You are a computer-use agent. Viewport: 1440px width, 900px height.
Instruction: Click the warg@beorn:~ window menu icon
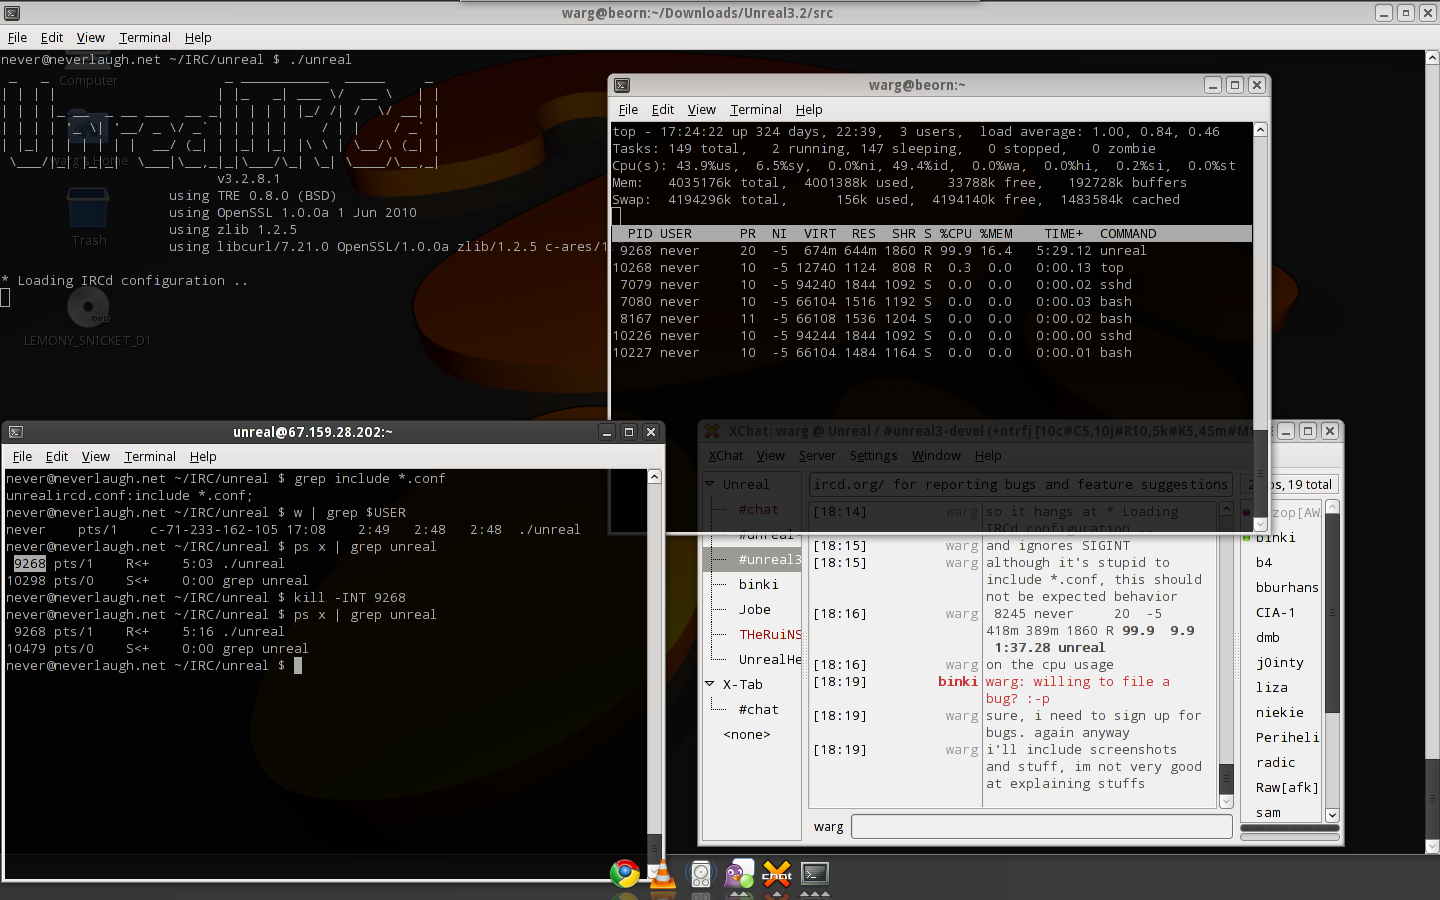(622, 86)
